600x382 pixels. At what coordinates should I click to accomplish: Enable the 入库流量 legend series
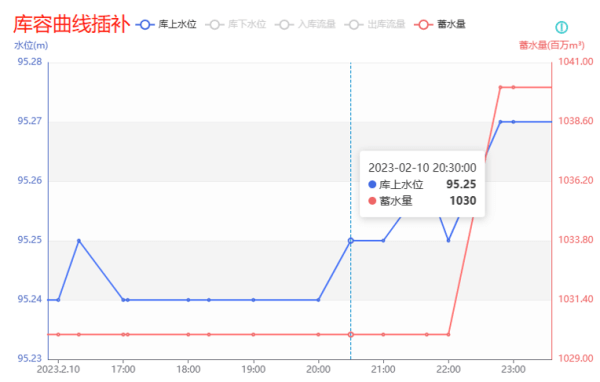305,24
